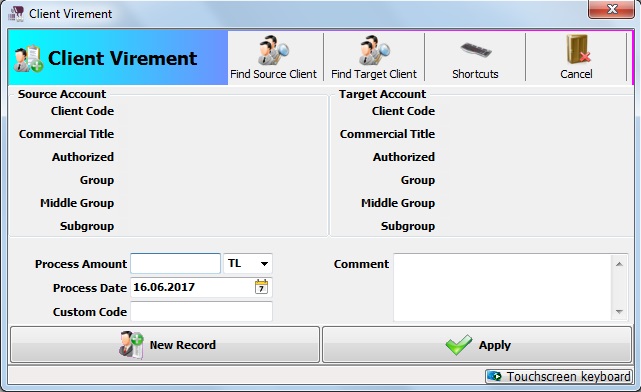641x392 pixels.
Task: Click Comment box scroll up arrow
Action: tap(619, 264)
